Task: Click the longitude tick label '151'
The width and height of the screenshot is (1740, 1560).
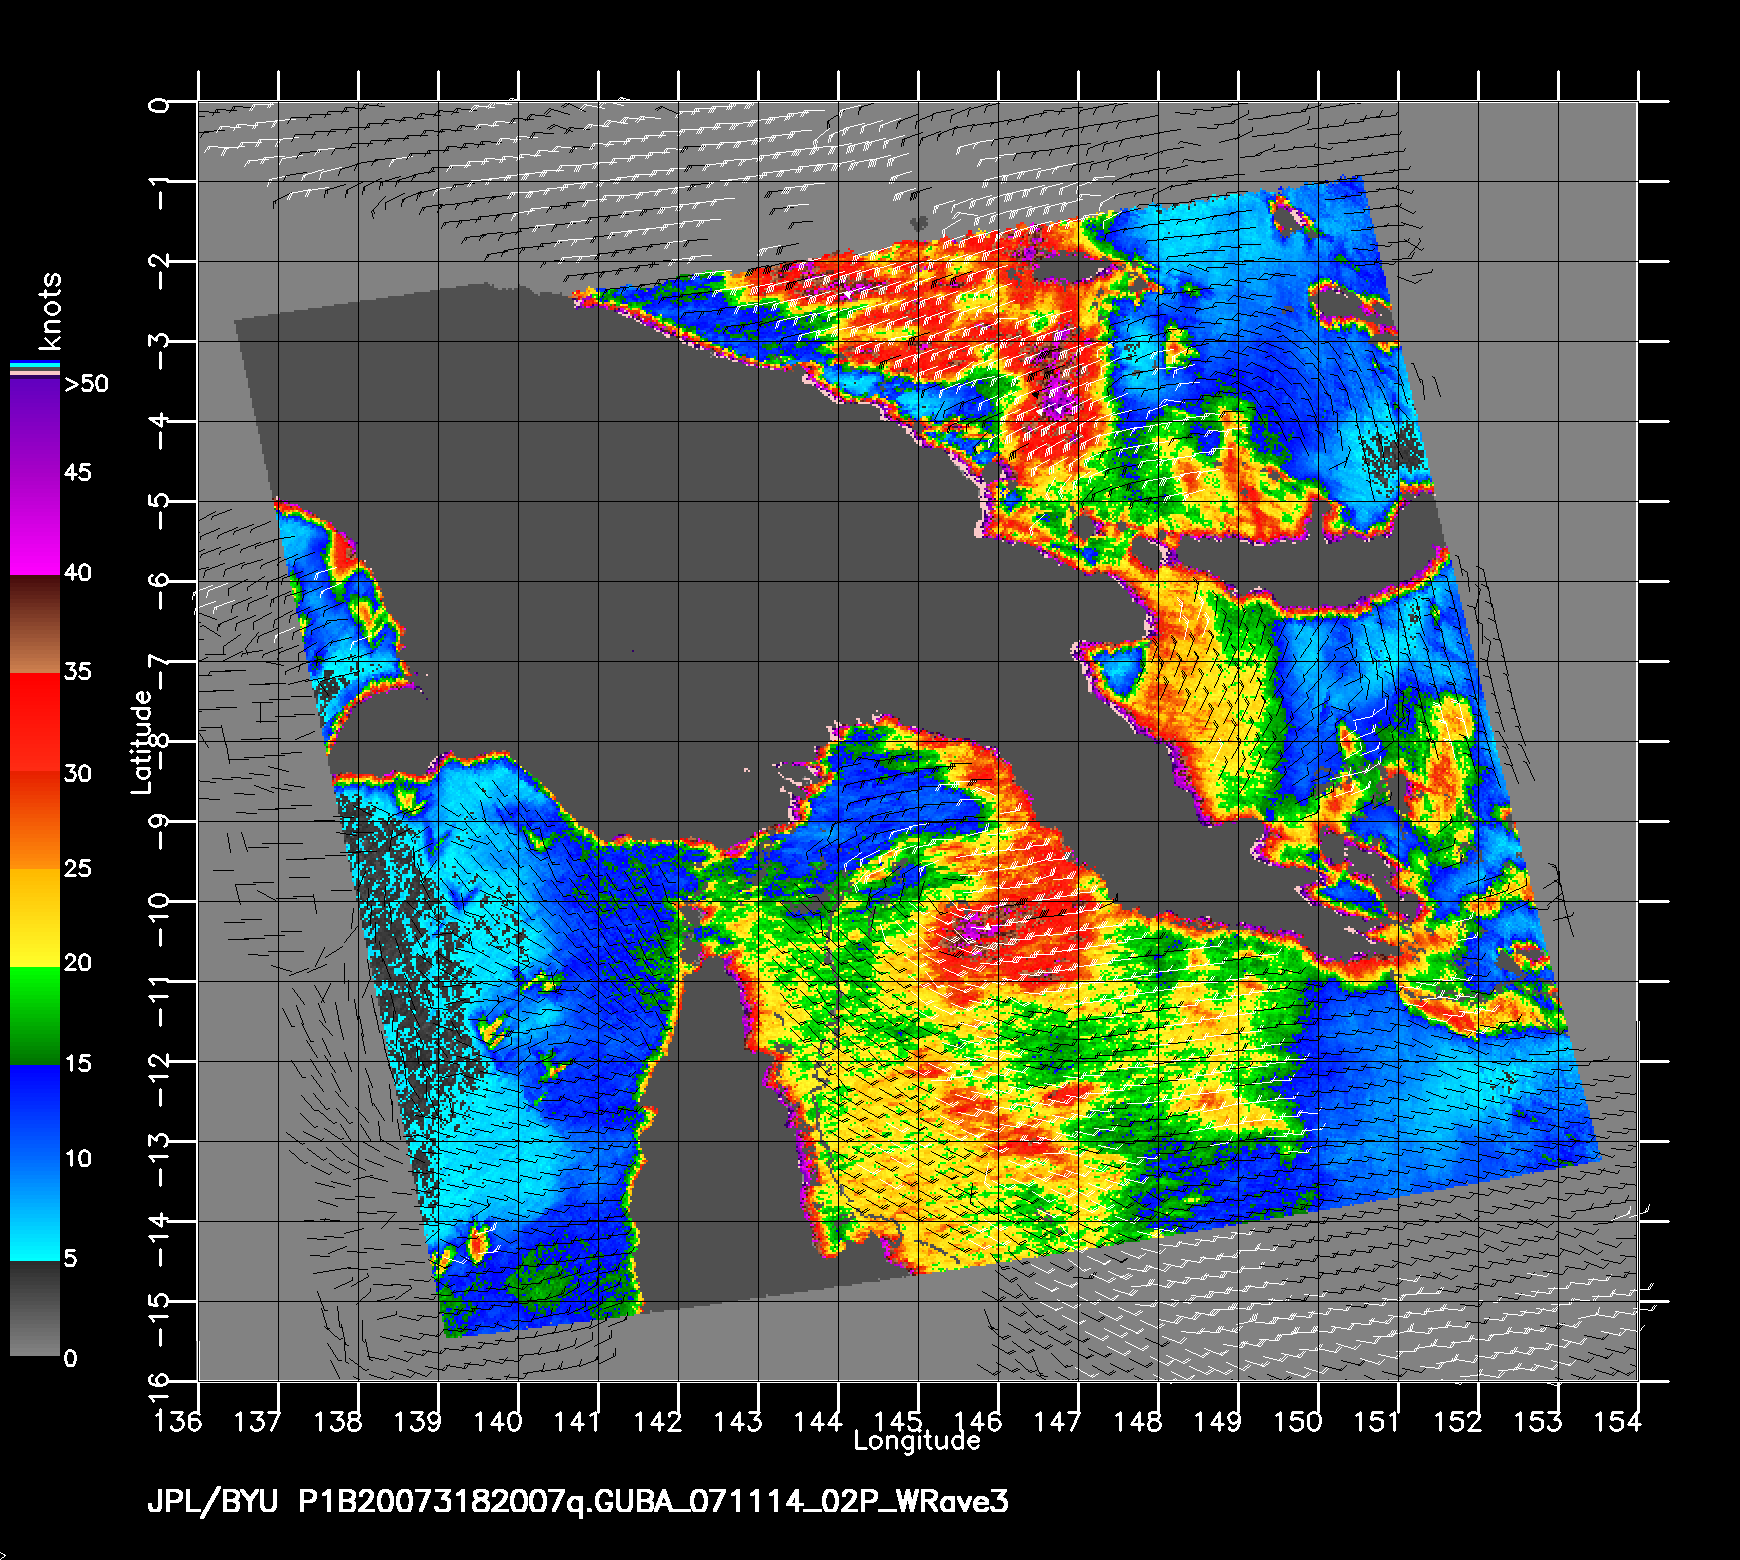Action: pyautogui.click(x=1377, y=1420)
